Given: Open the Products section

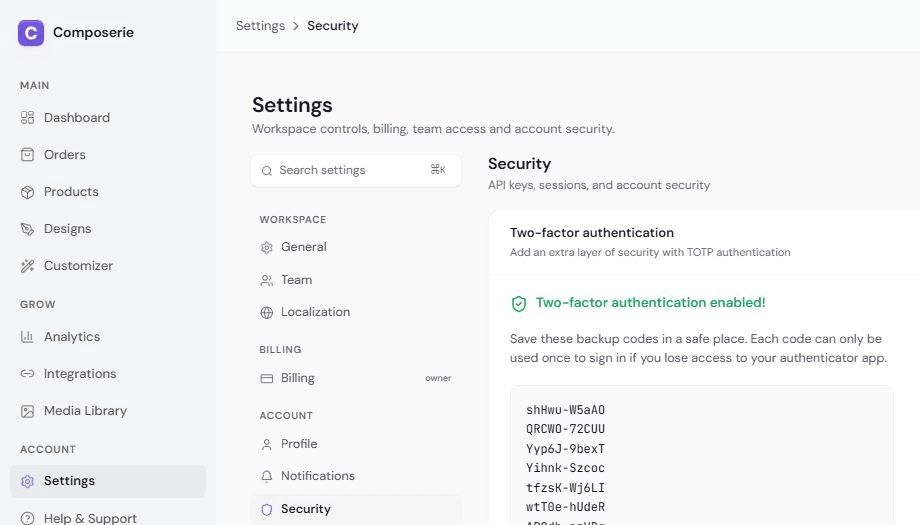Looking at the screenshot, I should coord(108,191).
